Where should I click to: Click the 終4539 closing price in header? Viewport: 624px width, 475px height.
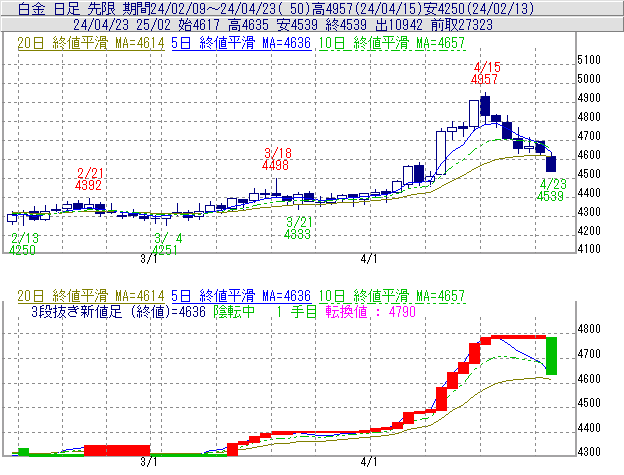[x=346, y=25]
